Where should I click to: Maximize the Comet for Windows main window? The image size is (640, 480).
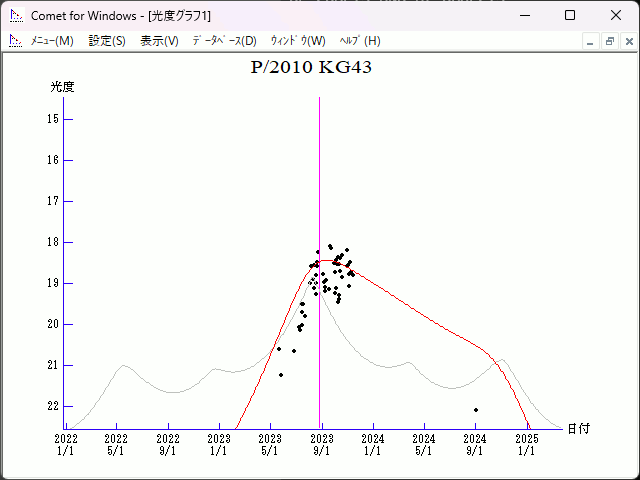570,15
